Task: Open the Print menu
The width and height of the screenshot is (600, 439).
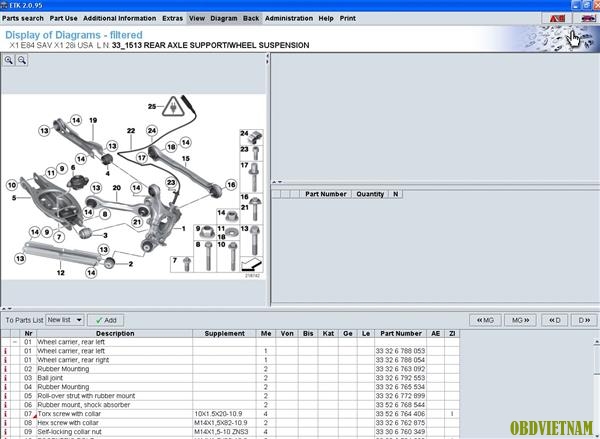Action: 348,18
